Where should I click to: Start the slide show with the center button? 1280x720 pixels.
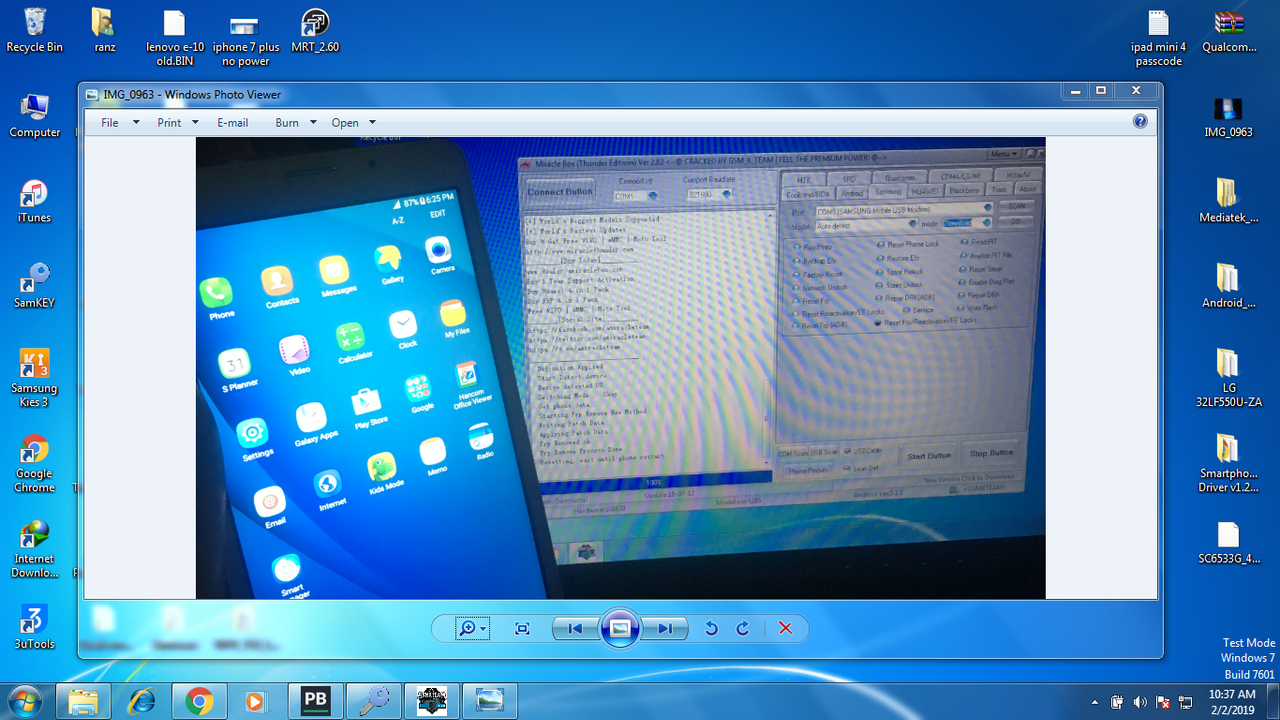[620, 628]
